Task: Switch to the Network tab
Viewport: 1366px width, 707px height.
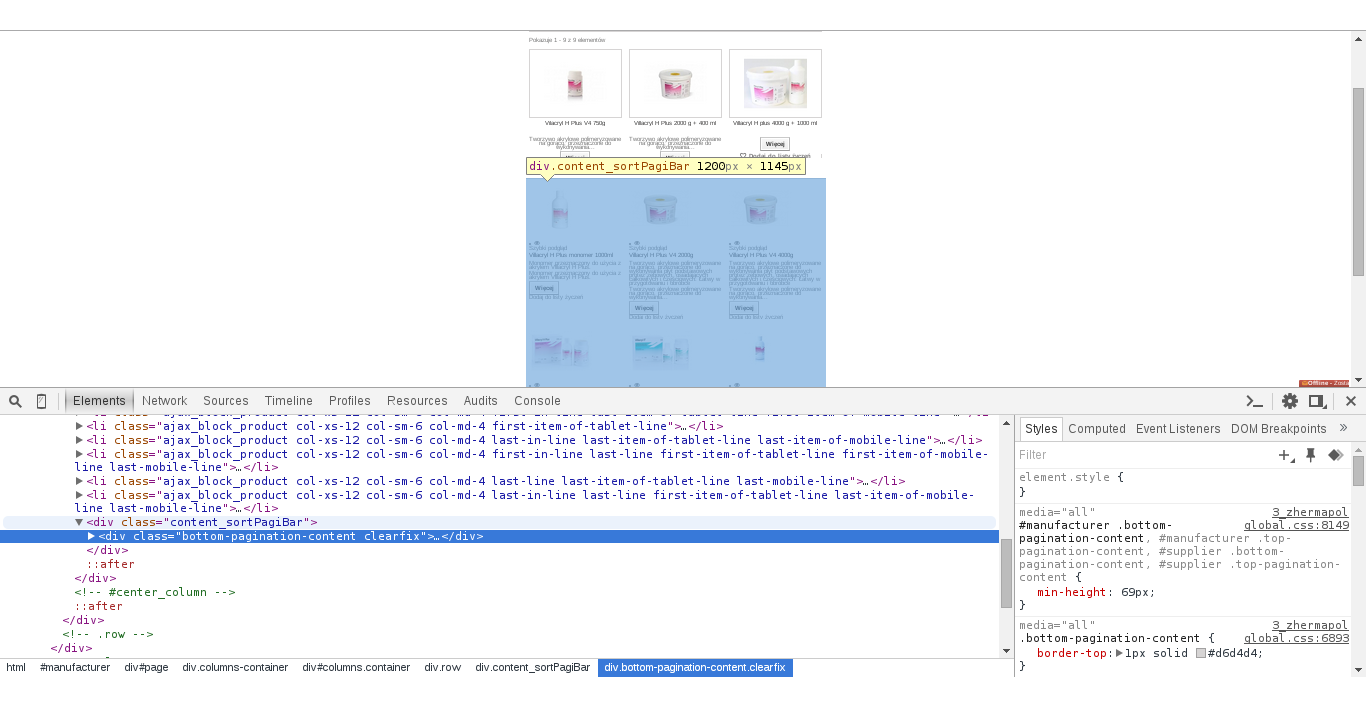Action: pyautogui.click(x=164, y=401)
